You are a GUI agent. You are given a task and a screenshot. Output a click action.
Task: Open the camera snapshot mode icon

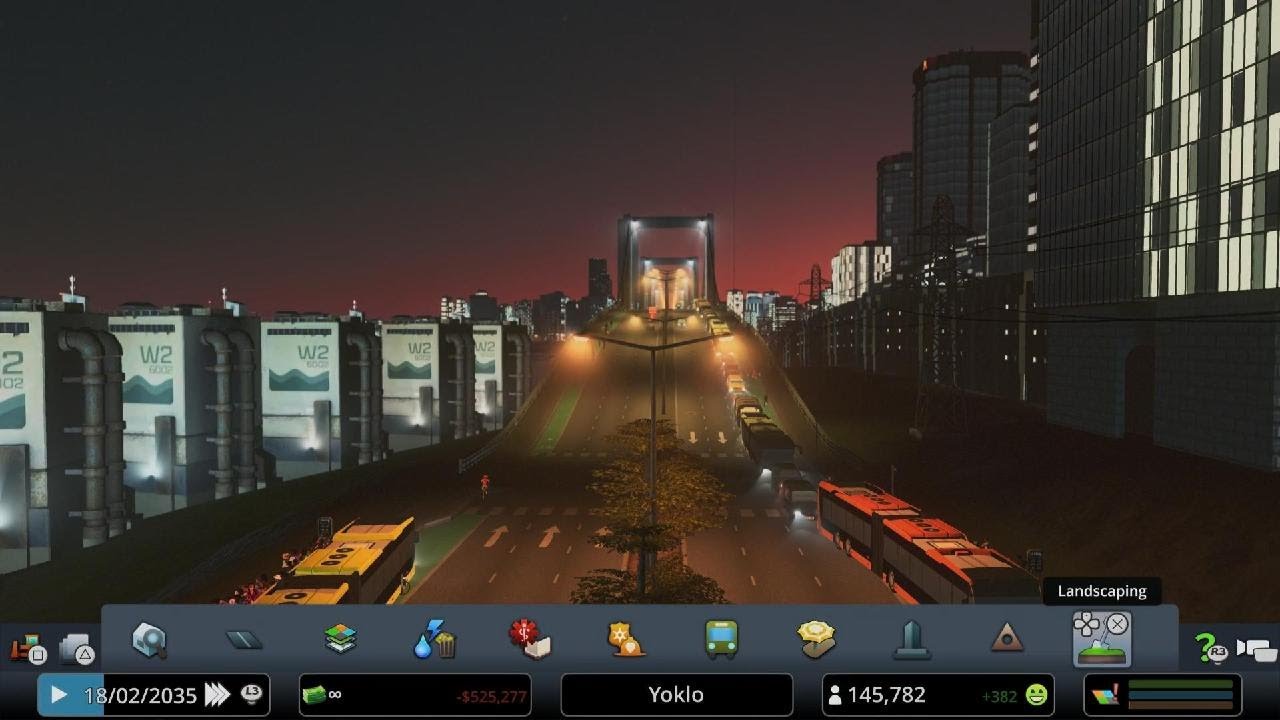[77, 650]
